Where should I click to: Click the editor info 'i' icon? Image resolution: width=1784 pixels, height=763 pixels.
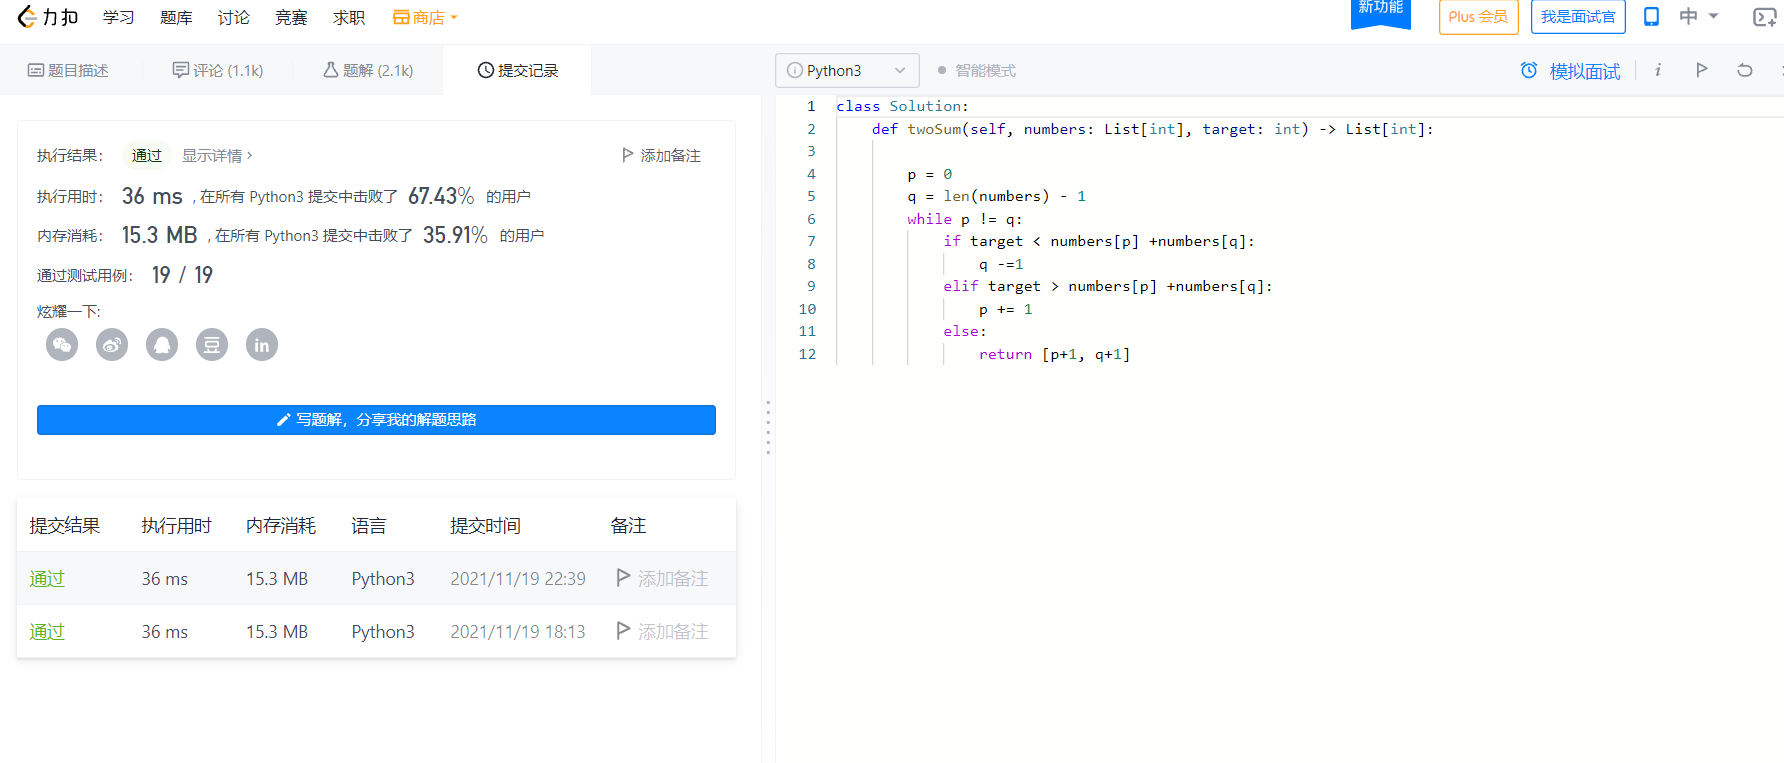coord(1658,70)
